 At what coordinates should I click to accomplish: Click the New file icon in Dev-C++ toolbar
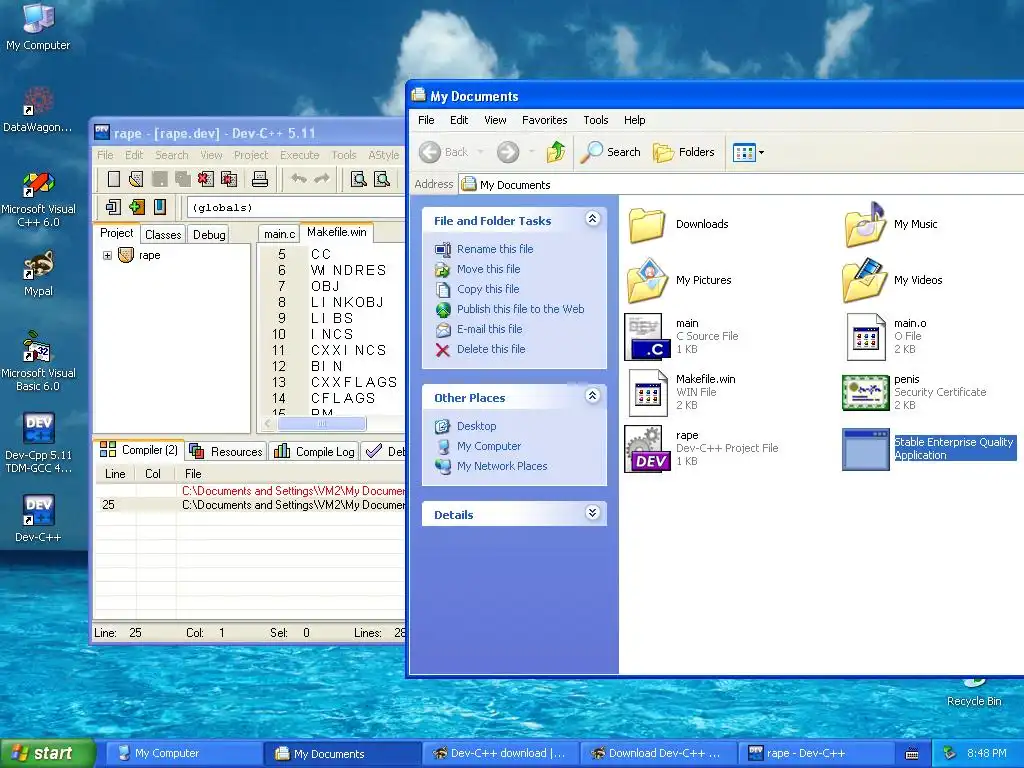[x=114, y=179]
